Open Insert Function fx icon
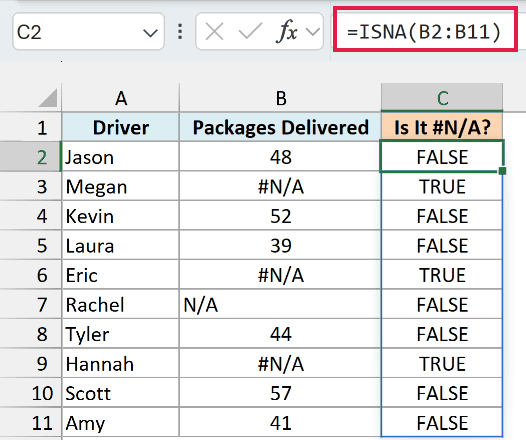Viewport: 526px width, 440px height. click(287, 32)
